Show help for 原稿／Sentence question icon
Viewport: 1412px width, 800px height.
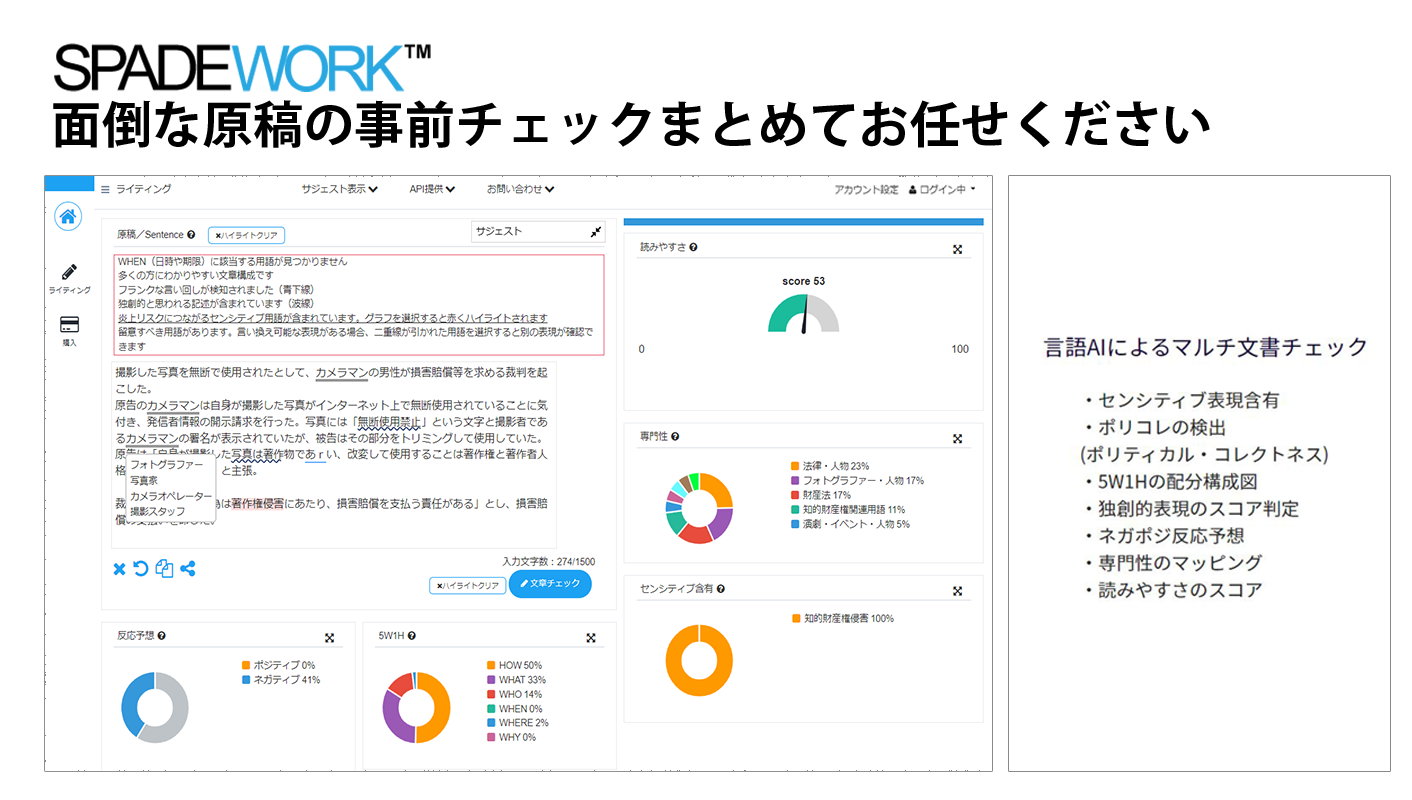tap(191, 235)
